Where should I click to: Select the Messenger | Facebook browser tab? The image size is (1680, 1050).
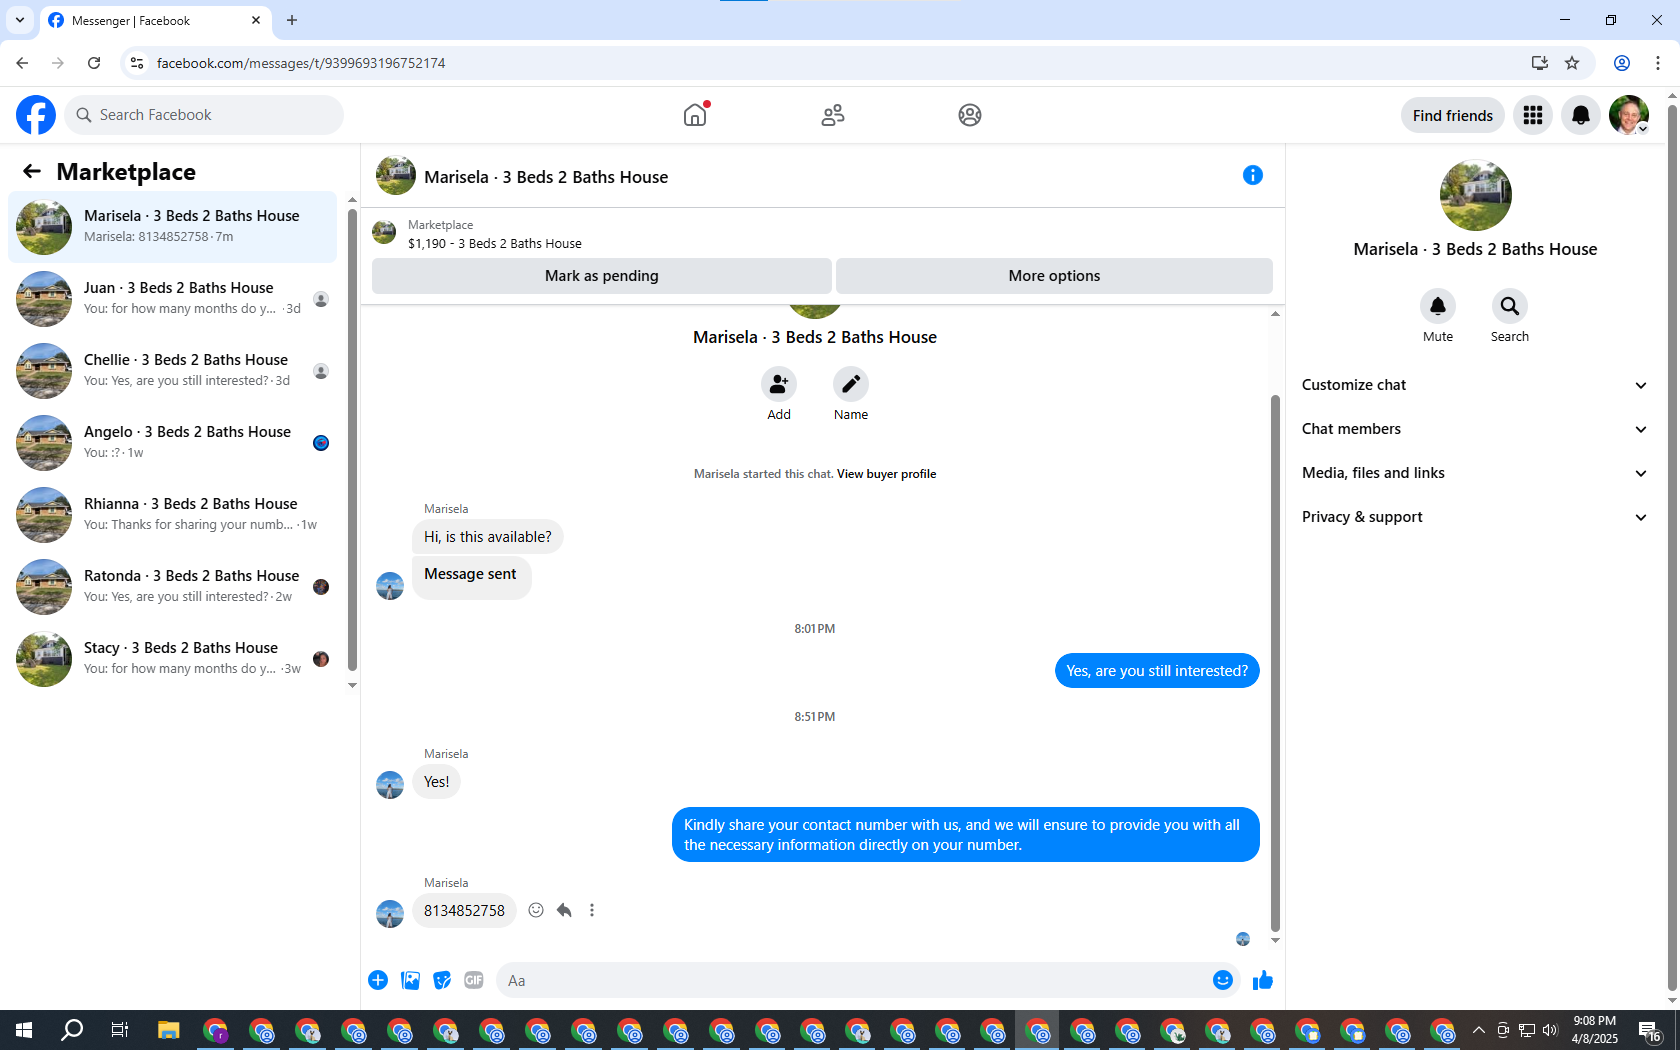[x=155, y=20]
